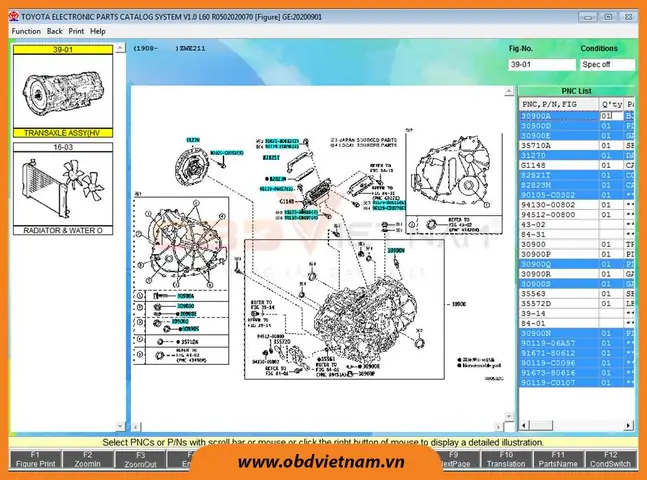
Task: Click the thumbnail list scroll-up arrow
Action: 120,48
